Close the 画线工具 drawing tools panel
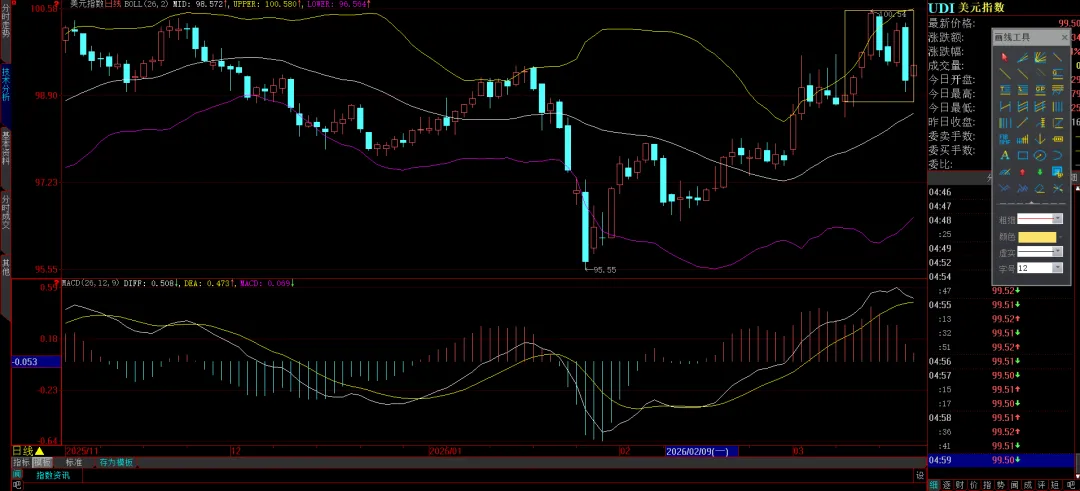 (1064, 37)
